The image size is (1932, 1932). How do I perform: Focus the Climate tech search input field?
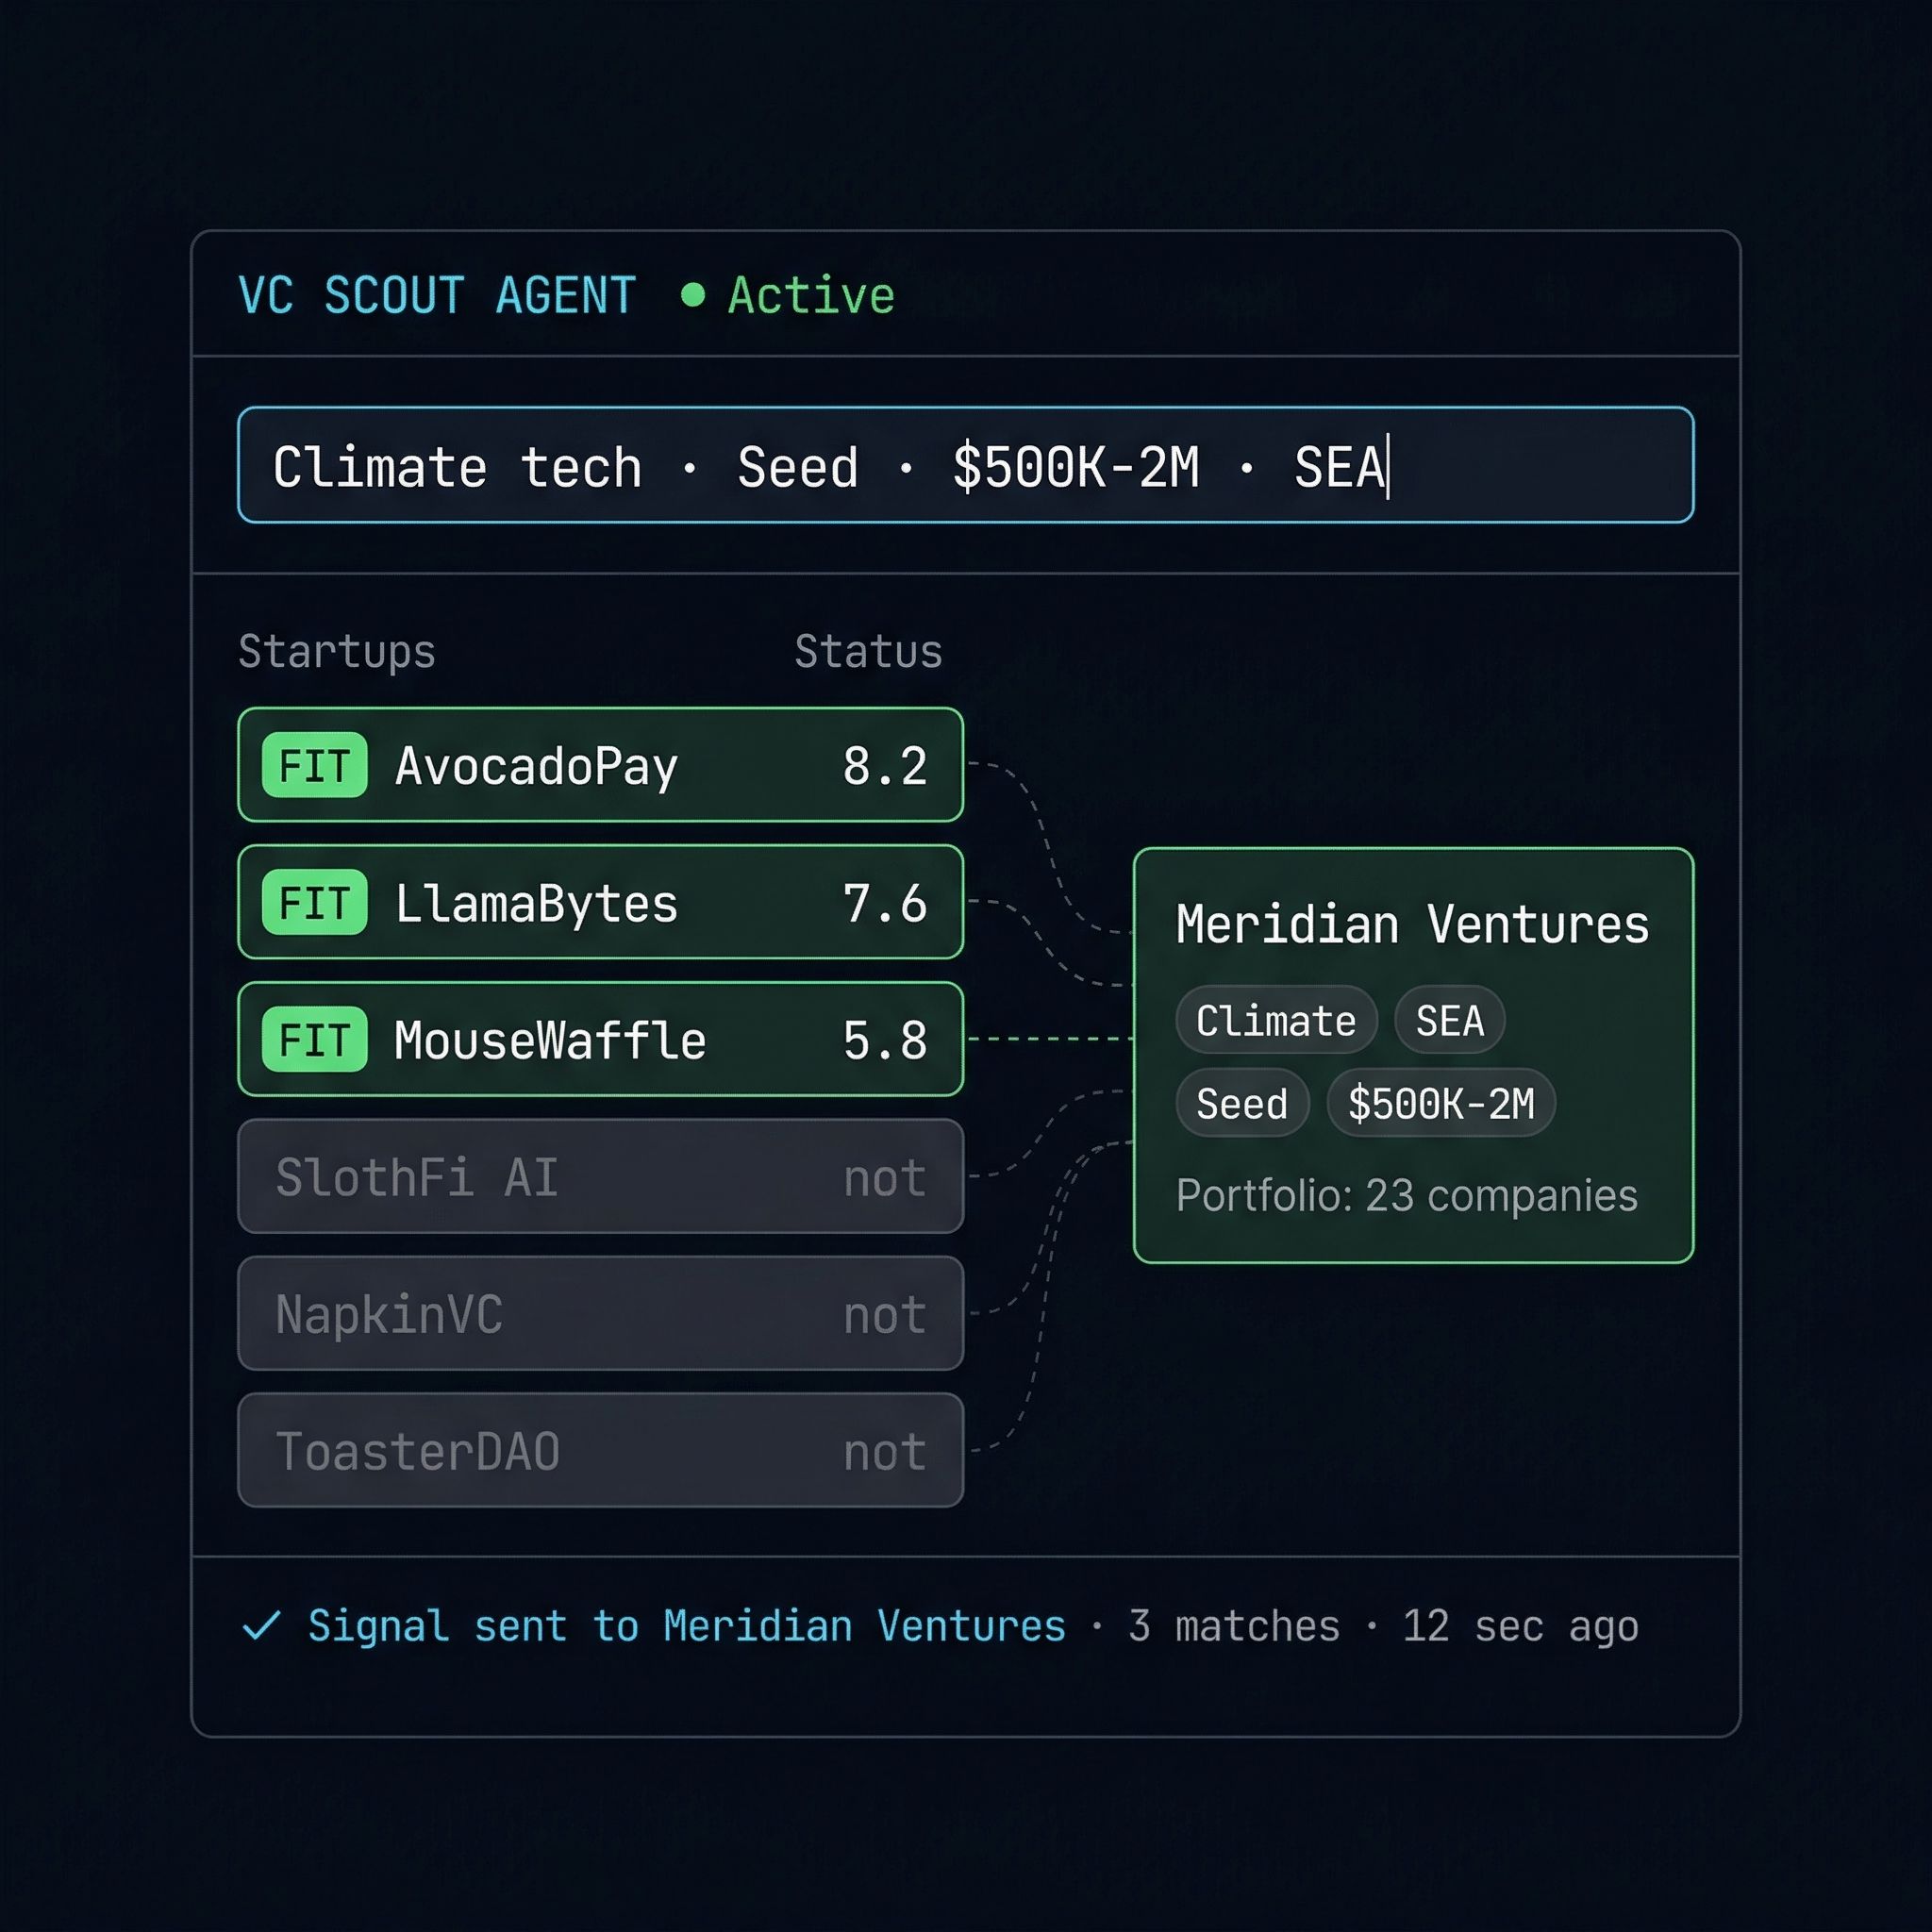pos(965,465)
